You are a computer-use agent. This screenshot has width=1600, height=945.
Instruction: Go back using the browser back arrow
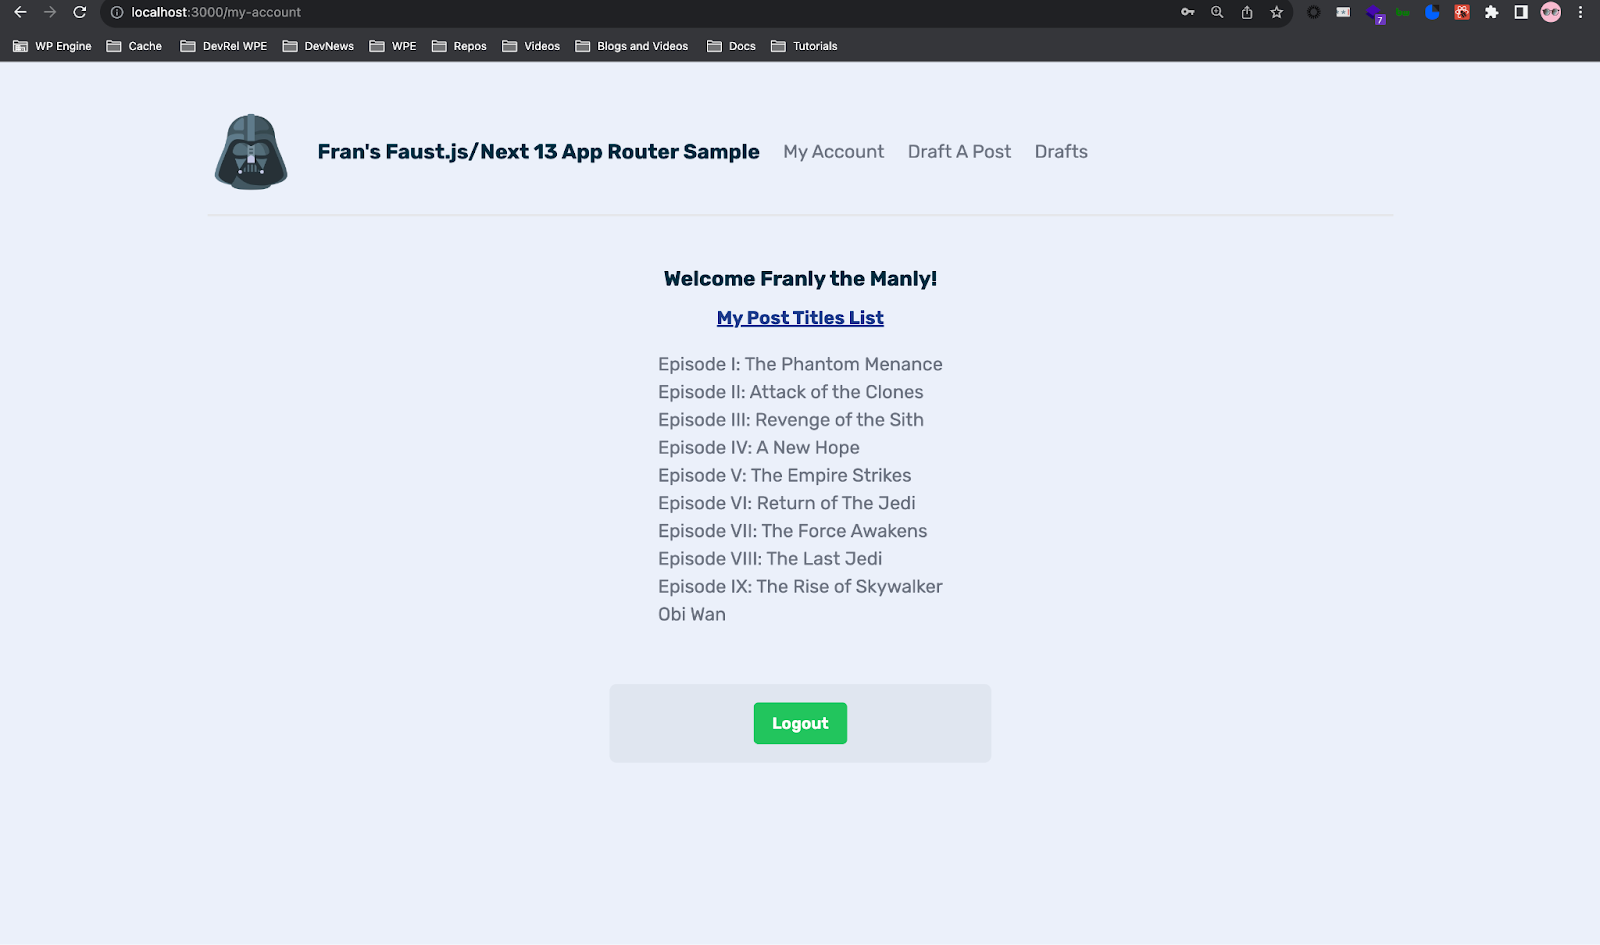point(20,12)
